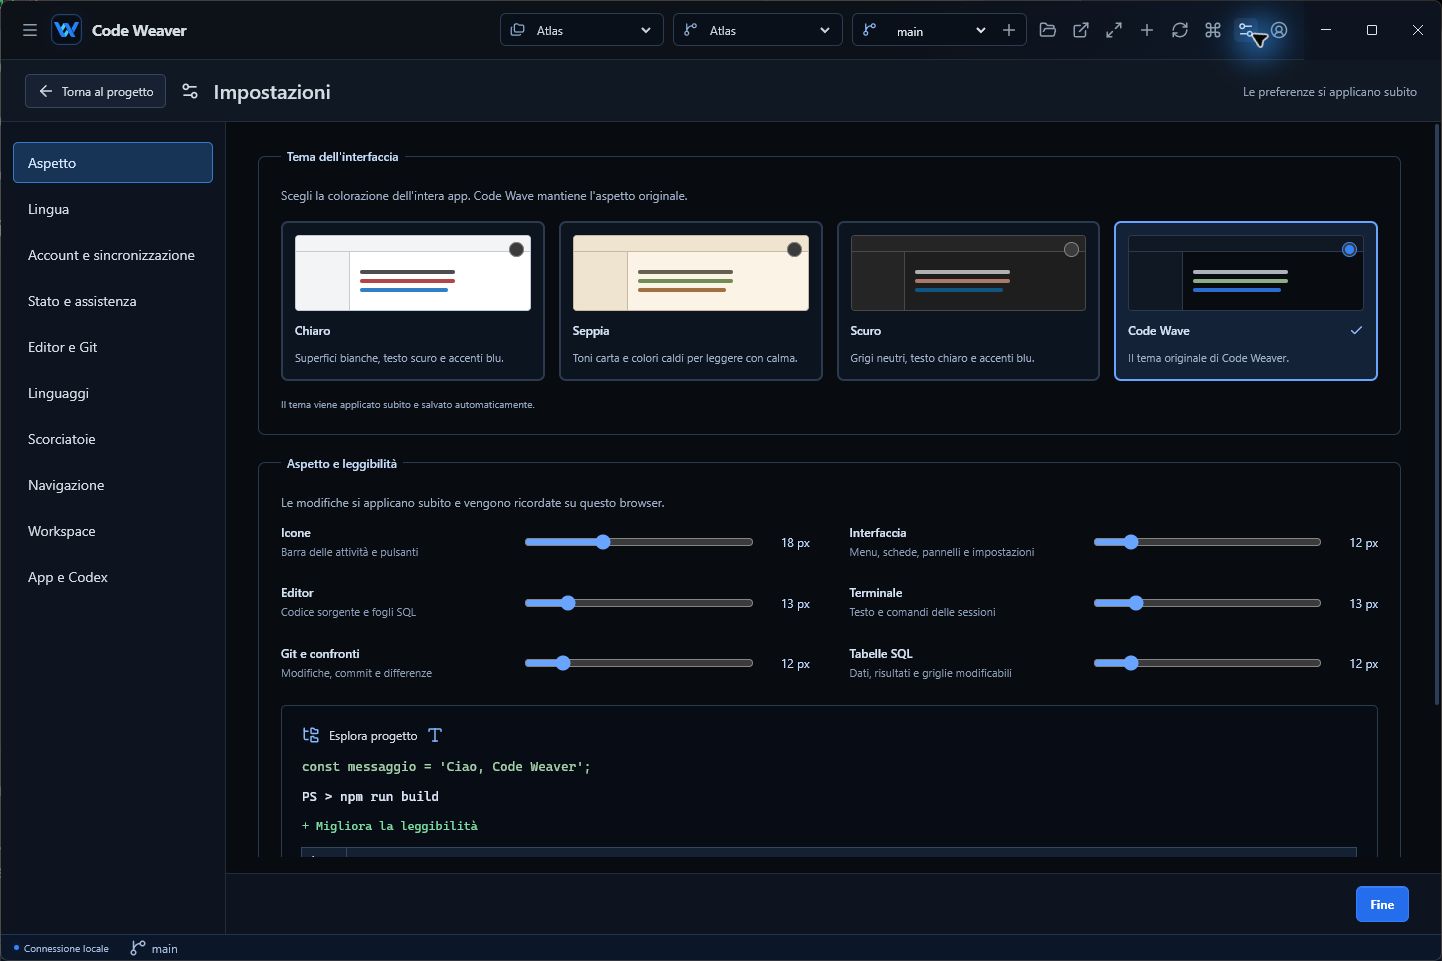The width and height of the screenshot is (1442, 961).
Task: Click Connessione locale in status bar
Action: click(x=61, y=948)
